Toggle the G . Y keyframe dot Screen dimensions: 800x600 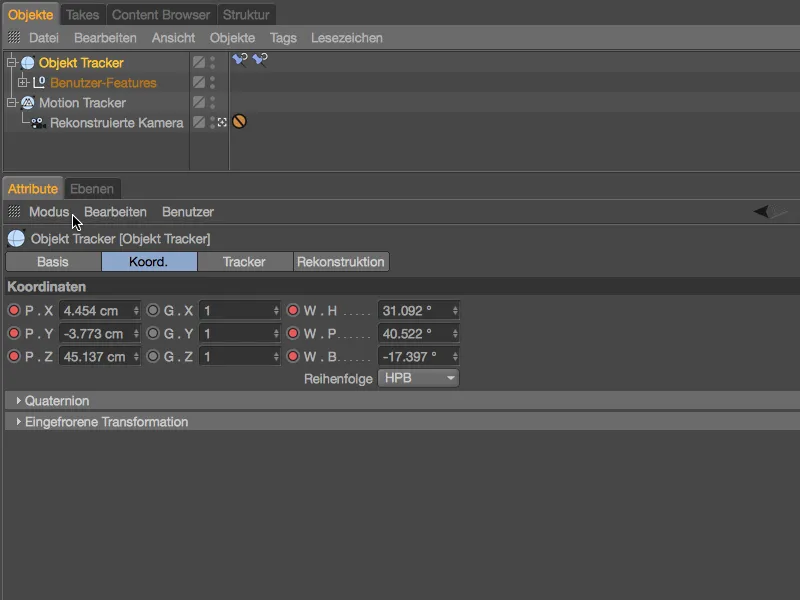tap(153, 333)
